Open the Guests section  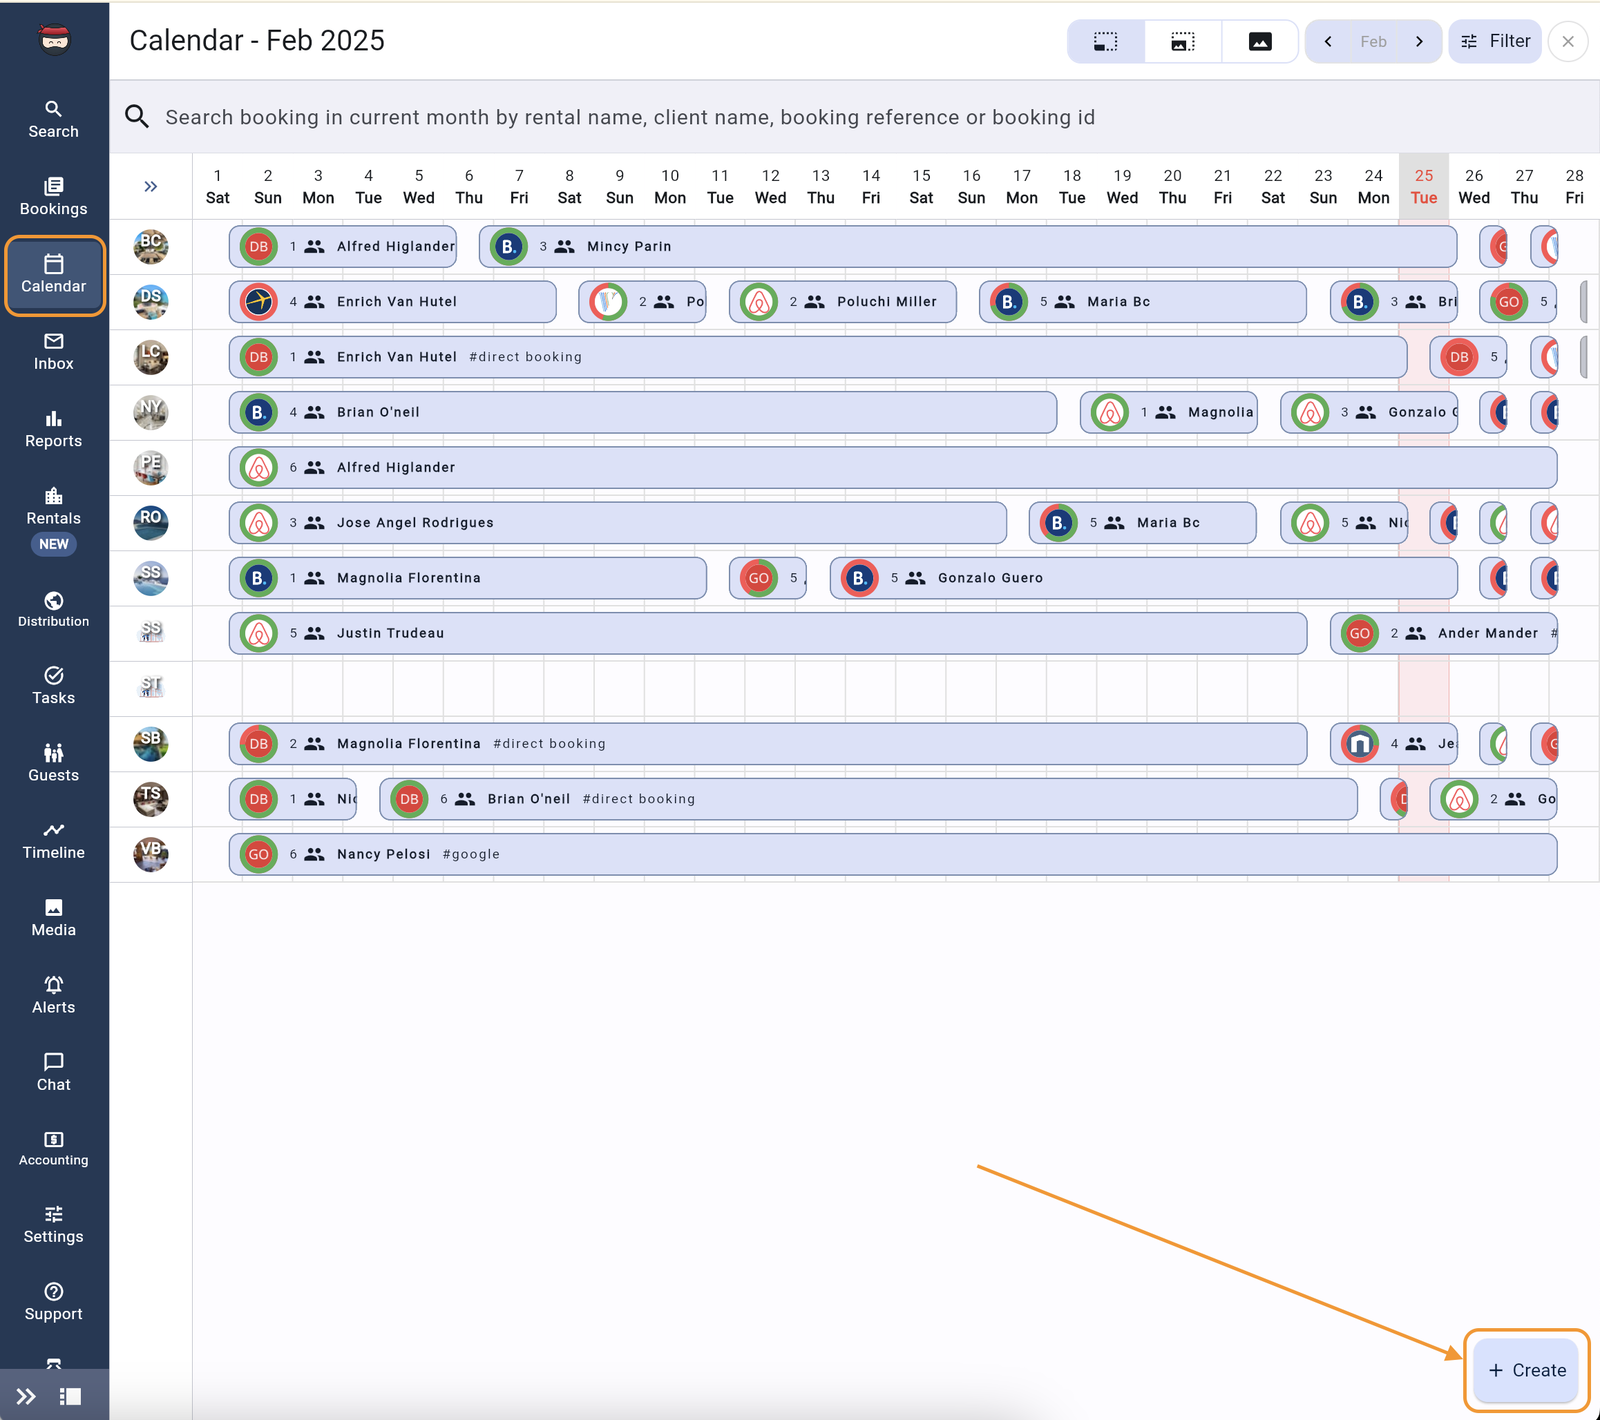pos(53,762)
